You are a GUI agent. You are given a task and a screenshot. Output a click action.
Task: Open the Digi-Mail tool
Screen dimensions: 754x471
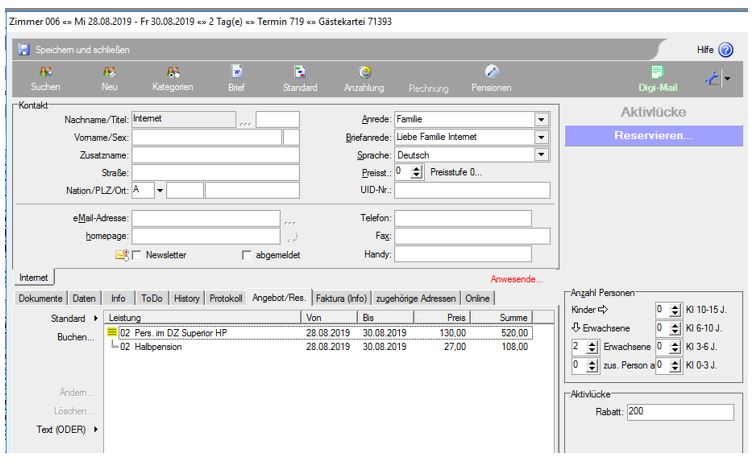click(657, 79)
